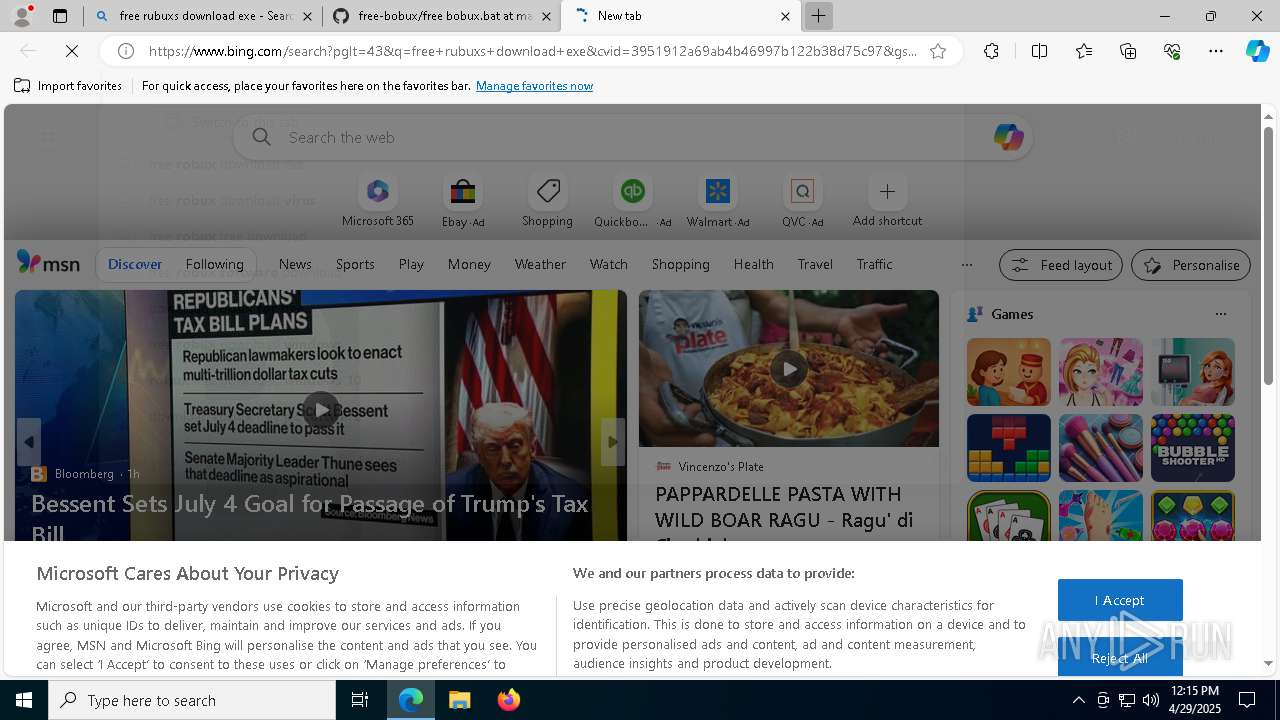
Task: Open the Play category
Action: (x=411, y=264)
